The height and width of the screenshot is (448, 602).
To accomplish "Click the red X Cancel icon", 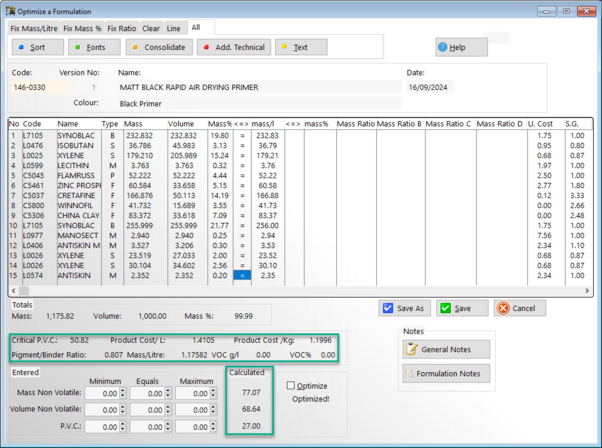I will click(x=503, y=308).
